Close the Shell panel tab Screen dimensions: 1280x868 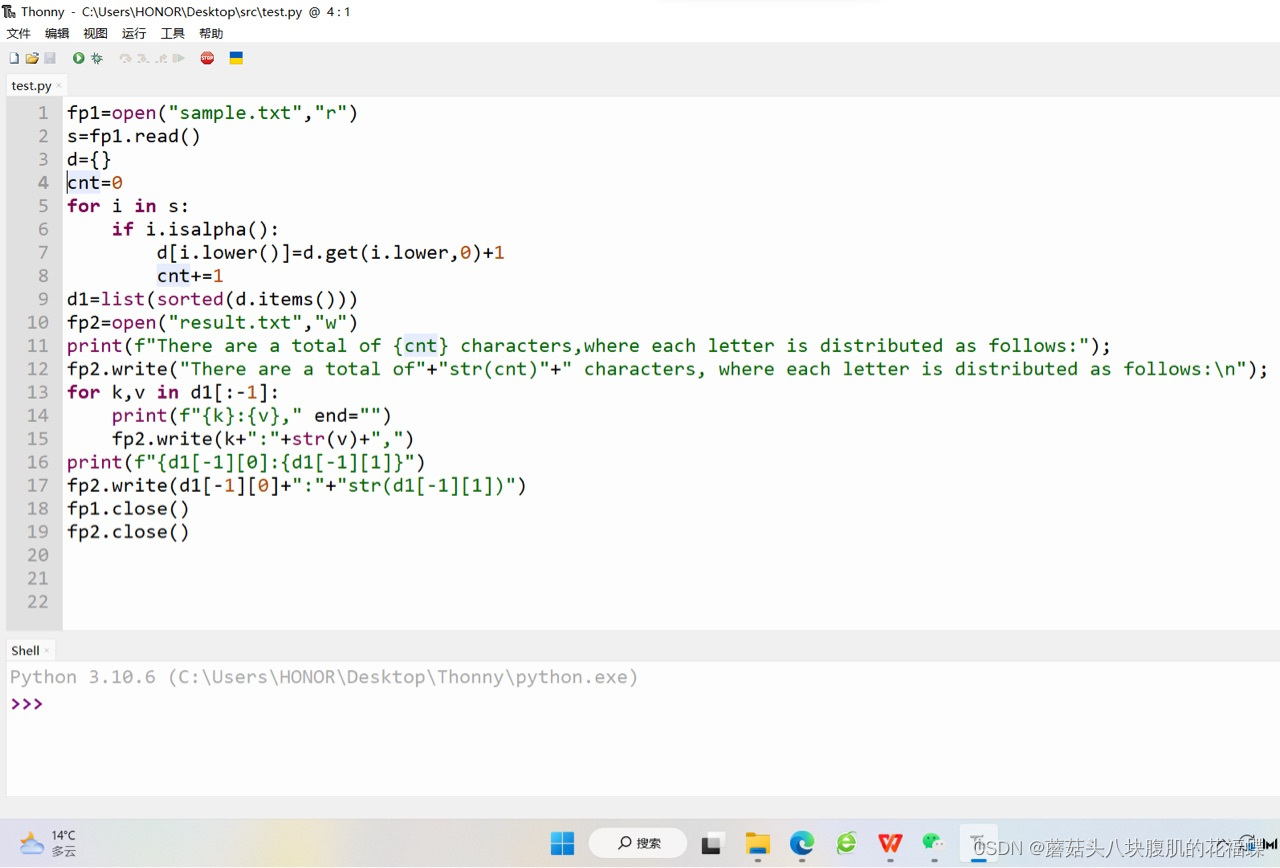click(47, 650)
